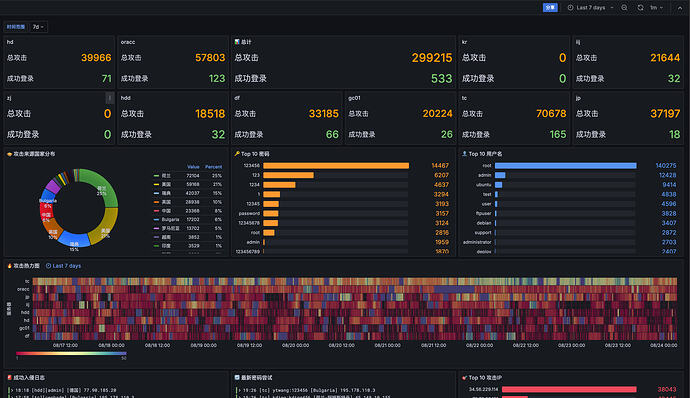
Task: Click the refresh dashboard icon
Action: click(x=640, y=7)
